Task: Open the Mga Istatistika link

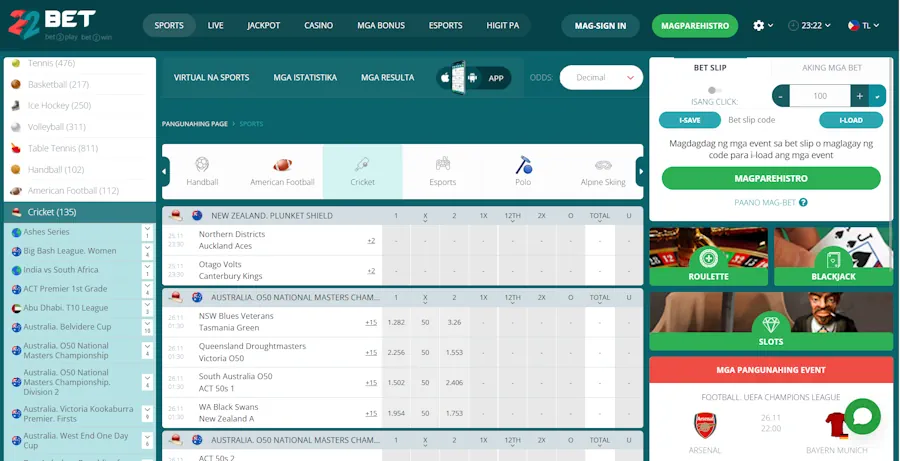Action: (305, 78)
